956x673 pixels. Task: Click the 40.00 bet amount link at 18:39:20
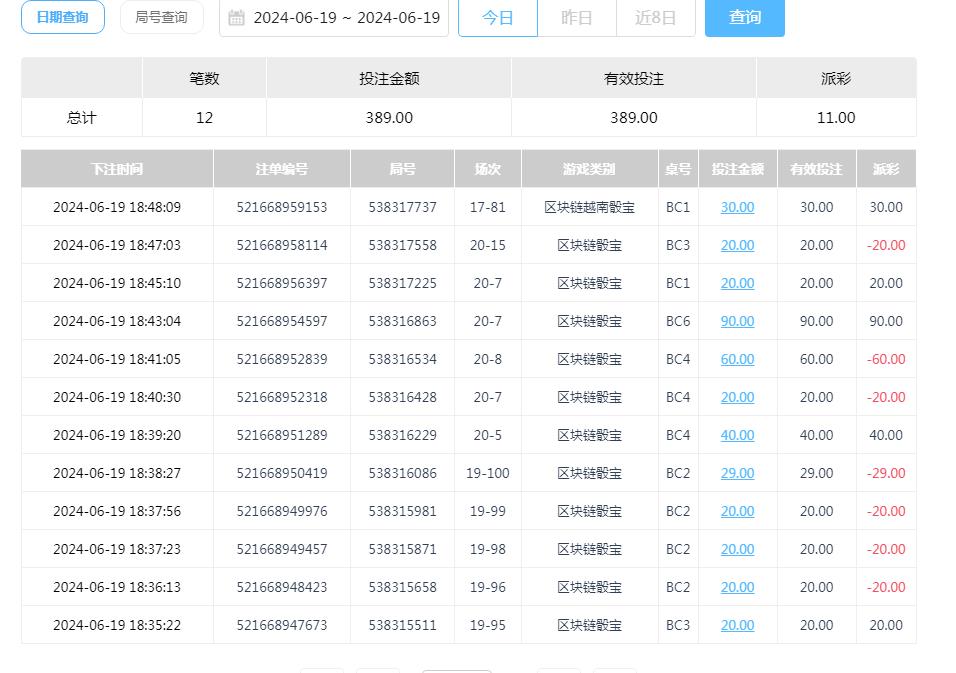pos(737,435)
